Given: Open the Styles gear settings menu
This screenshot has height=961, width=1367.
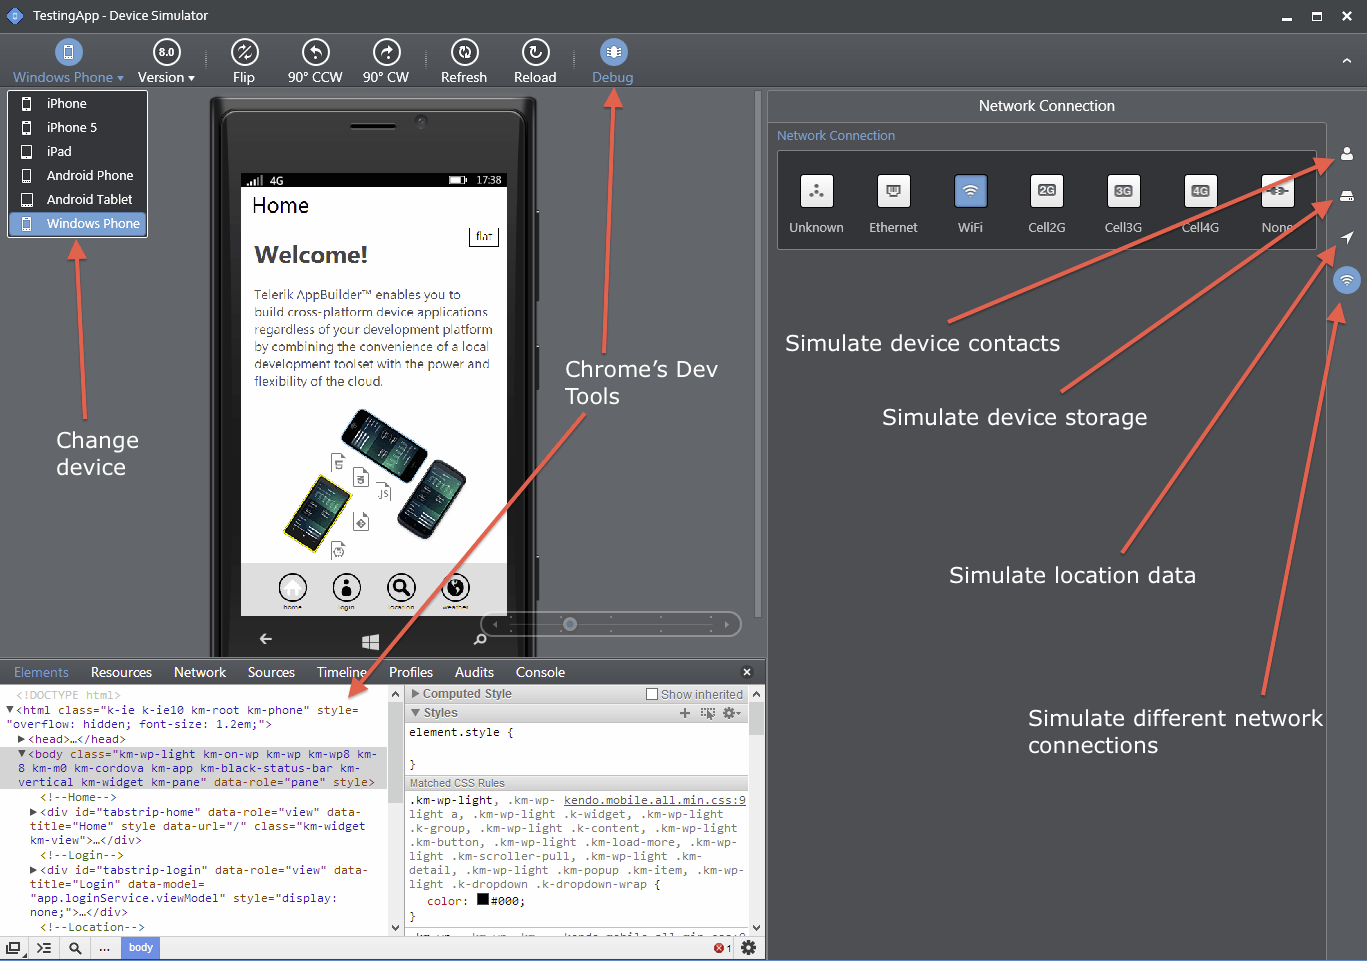Looking at the screenshot, I should [731, 713].
